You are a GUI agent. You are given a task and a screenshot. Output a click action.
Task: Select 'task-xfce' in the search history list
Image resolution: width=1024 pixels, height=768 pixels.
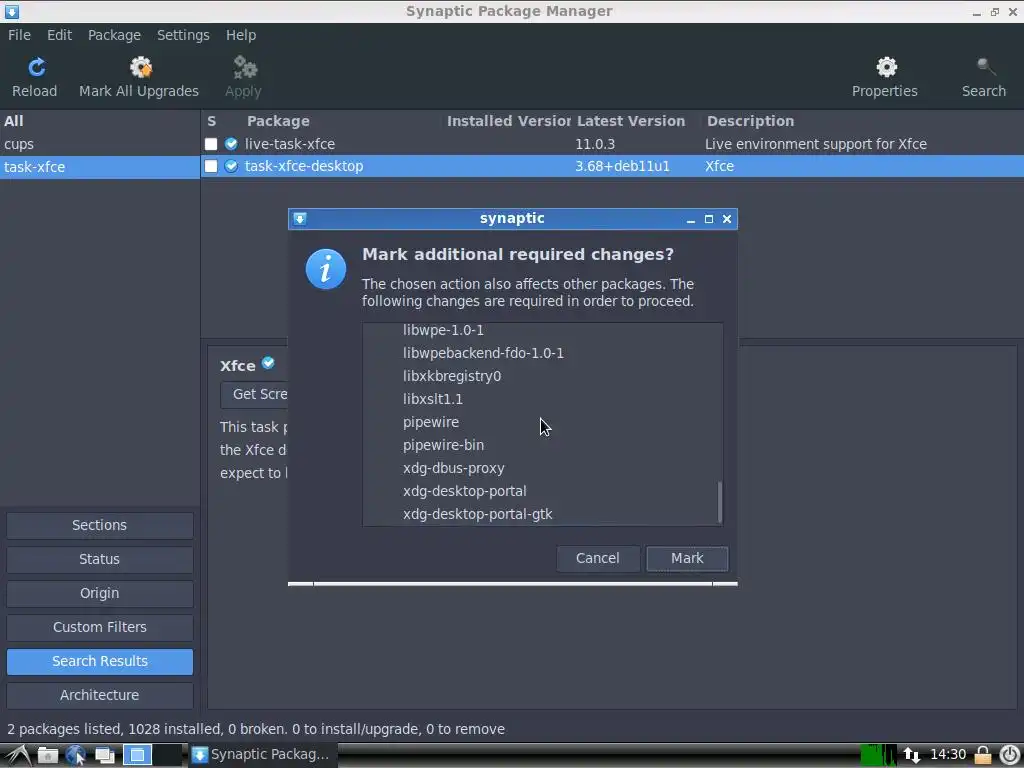[99, 167]
